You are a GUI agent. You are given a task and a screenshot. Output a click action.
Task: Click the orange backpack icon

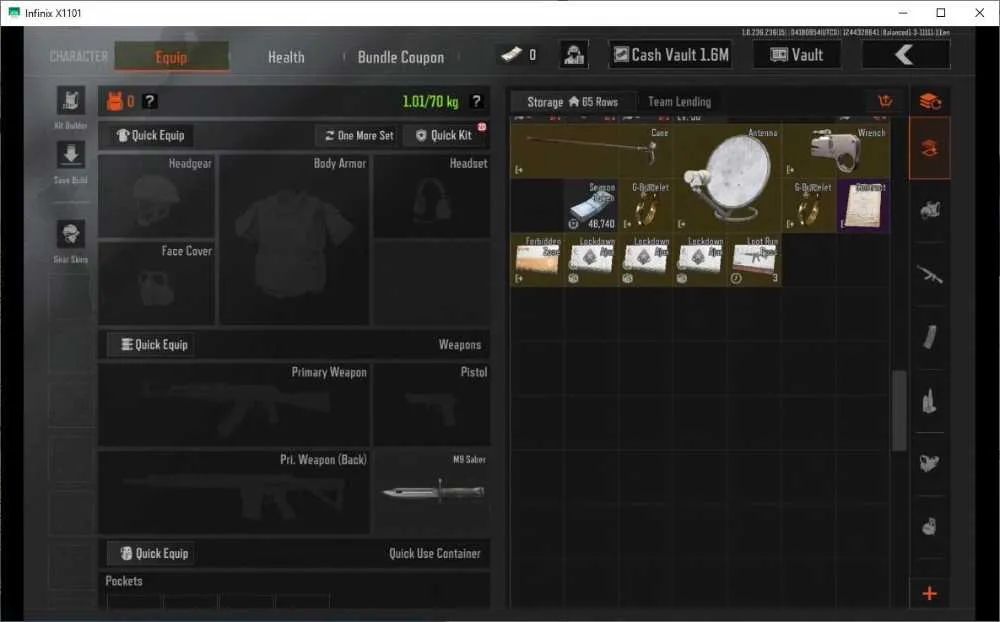pos(115,101)
